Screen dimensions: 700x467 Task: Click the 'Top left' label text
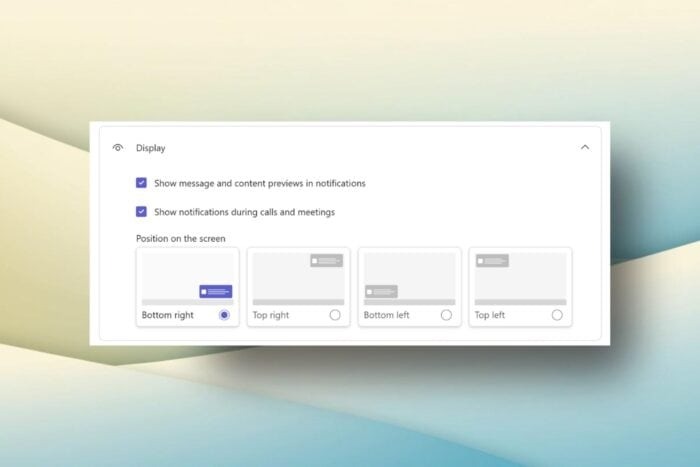click(x=489, y=315)
